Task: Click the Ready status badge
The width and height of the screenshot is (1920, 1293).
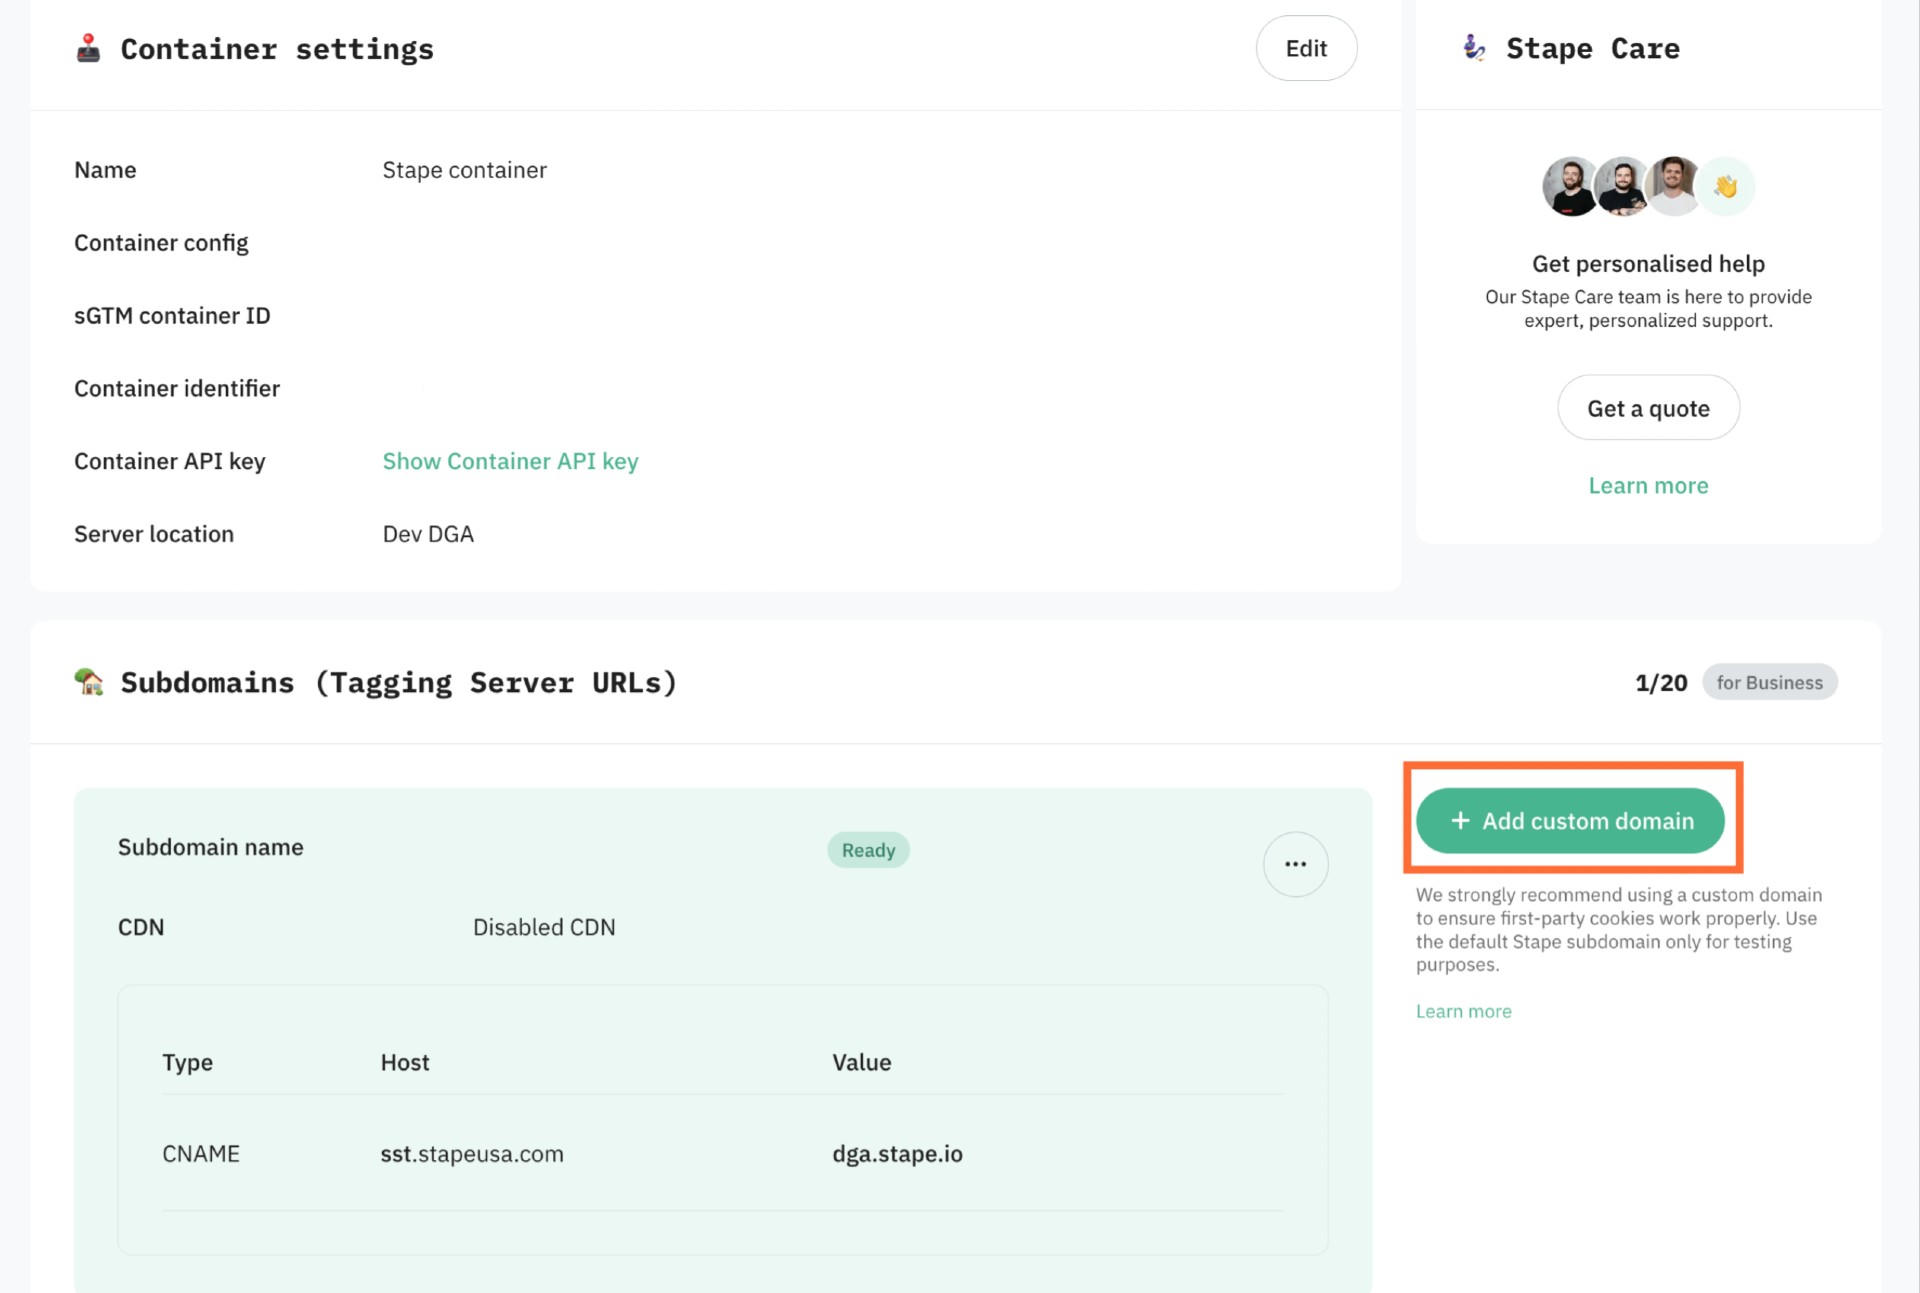Action: pos(868,850)
